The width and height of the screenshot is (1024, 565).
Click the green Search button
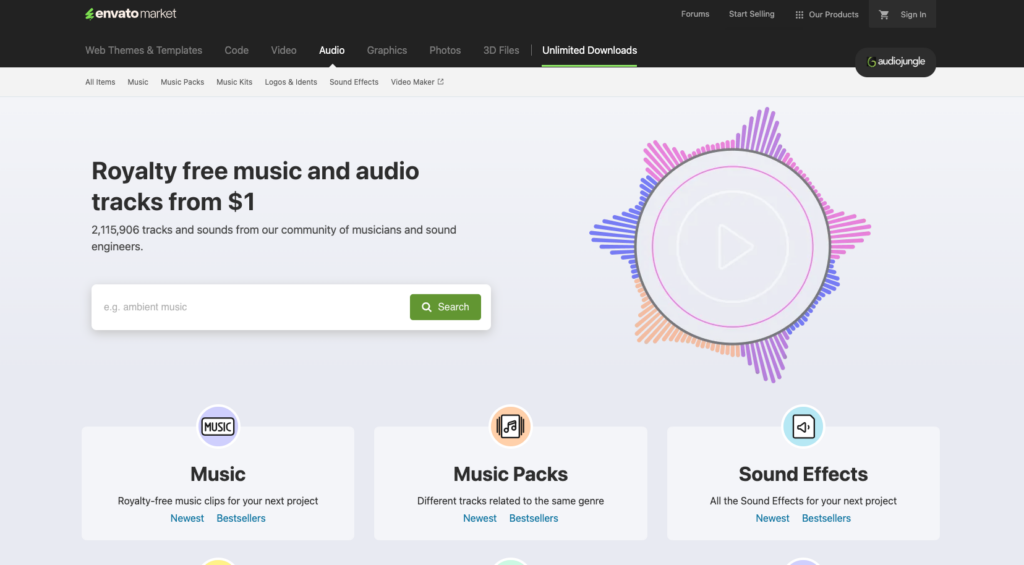click(445, 307)
